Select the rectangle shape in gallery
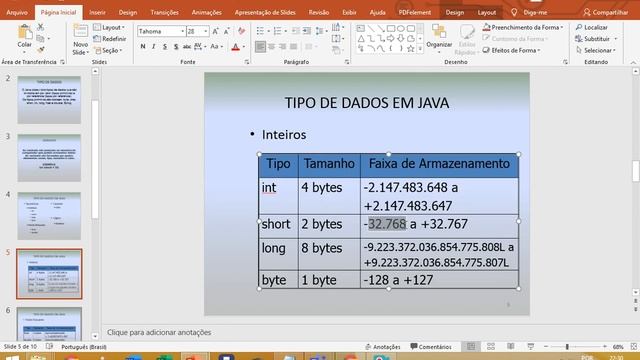The width and height of the screenshot is (640, 360). pos(391,29)
